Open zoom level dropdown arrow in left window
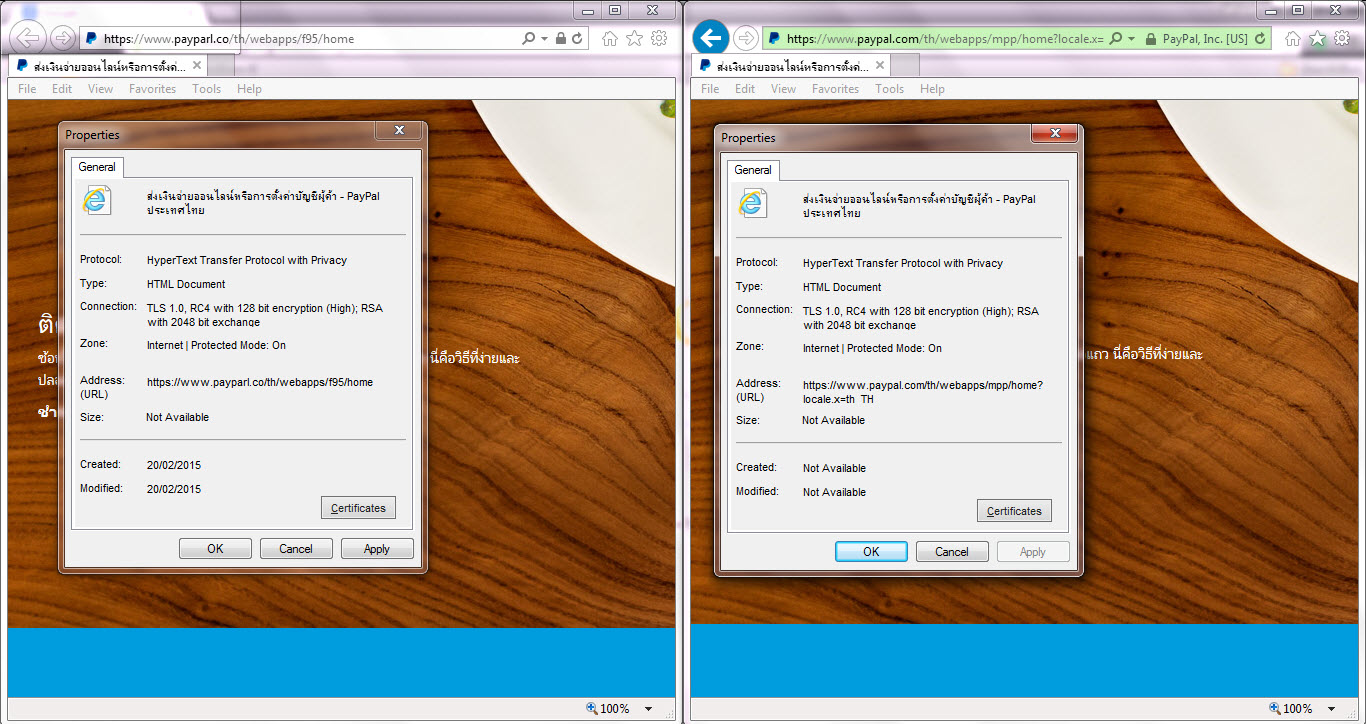Viewport: 1366px width, 724px height. pyautogui.click(x=648, y=709)
